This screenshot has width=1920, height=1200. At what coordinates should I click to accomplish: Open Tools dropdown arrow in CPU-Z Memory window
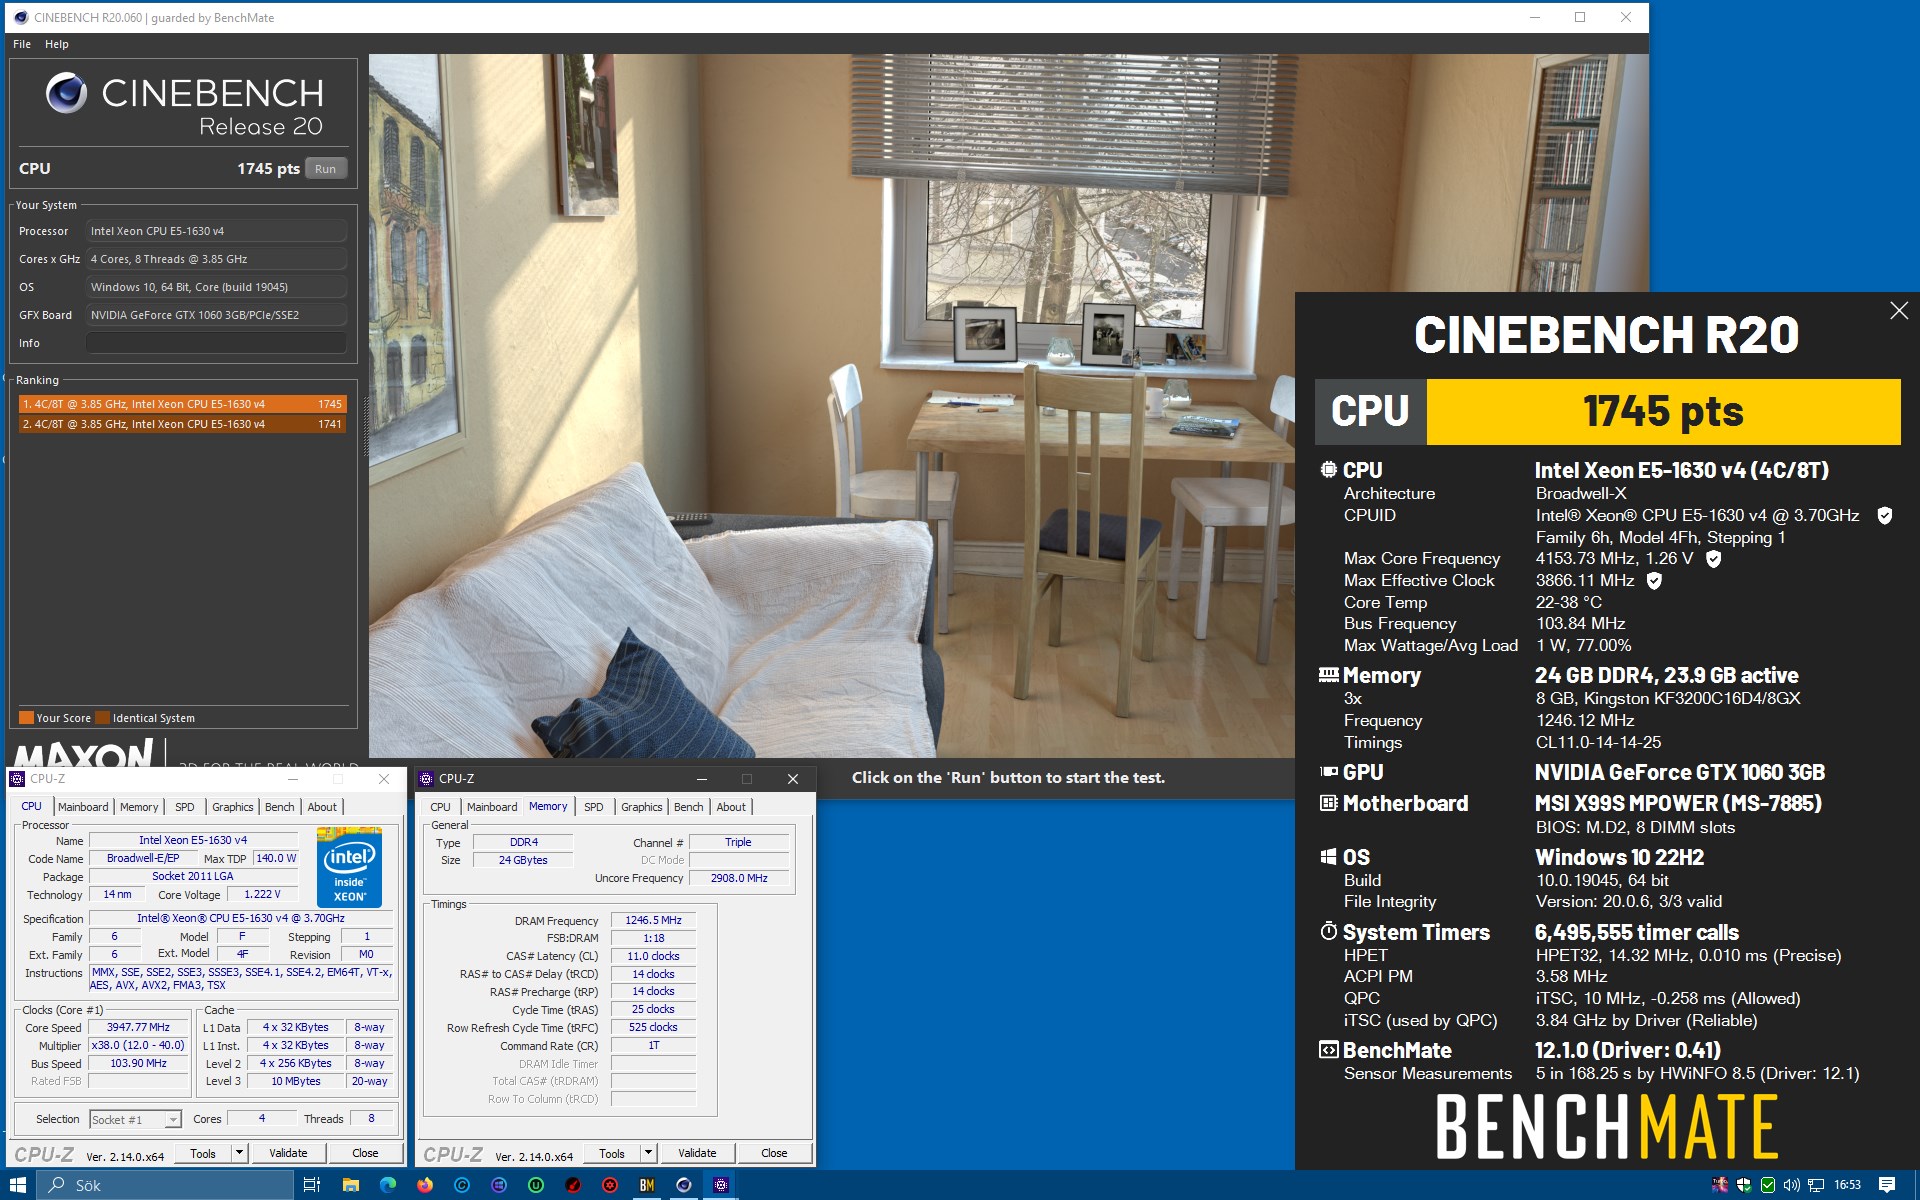(648, 1153)
